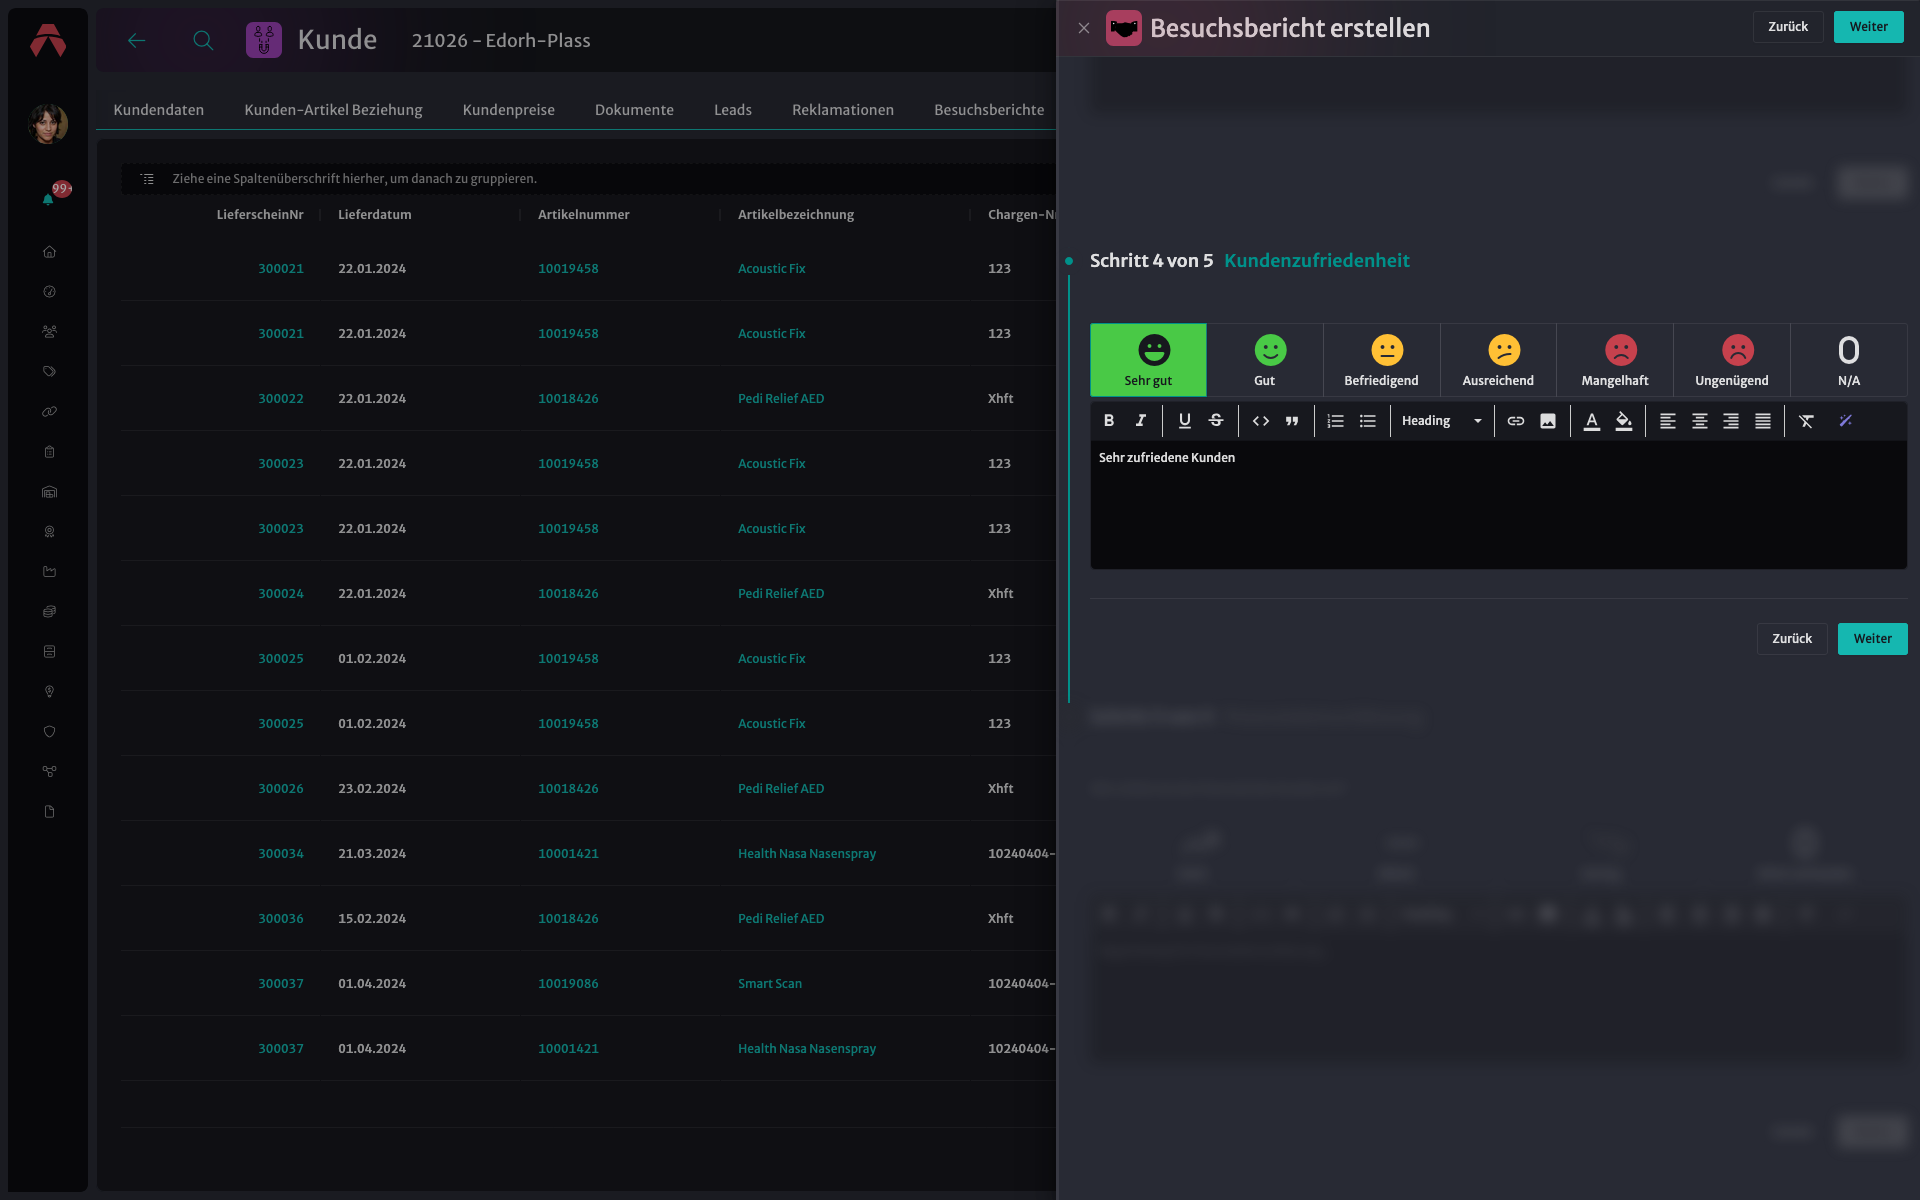Open the search icon in the header
The image size is (1920, 1200).
pos(203,40)
